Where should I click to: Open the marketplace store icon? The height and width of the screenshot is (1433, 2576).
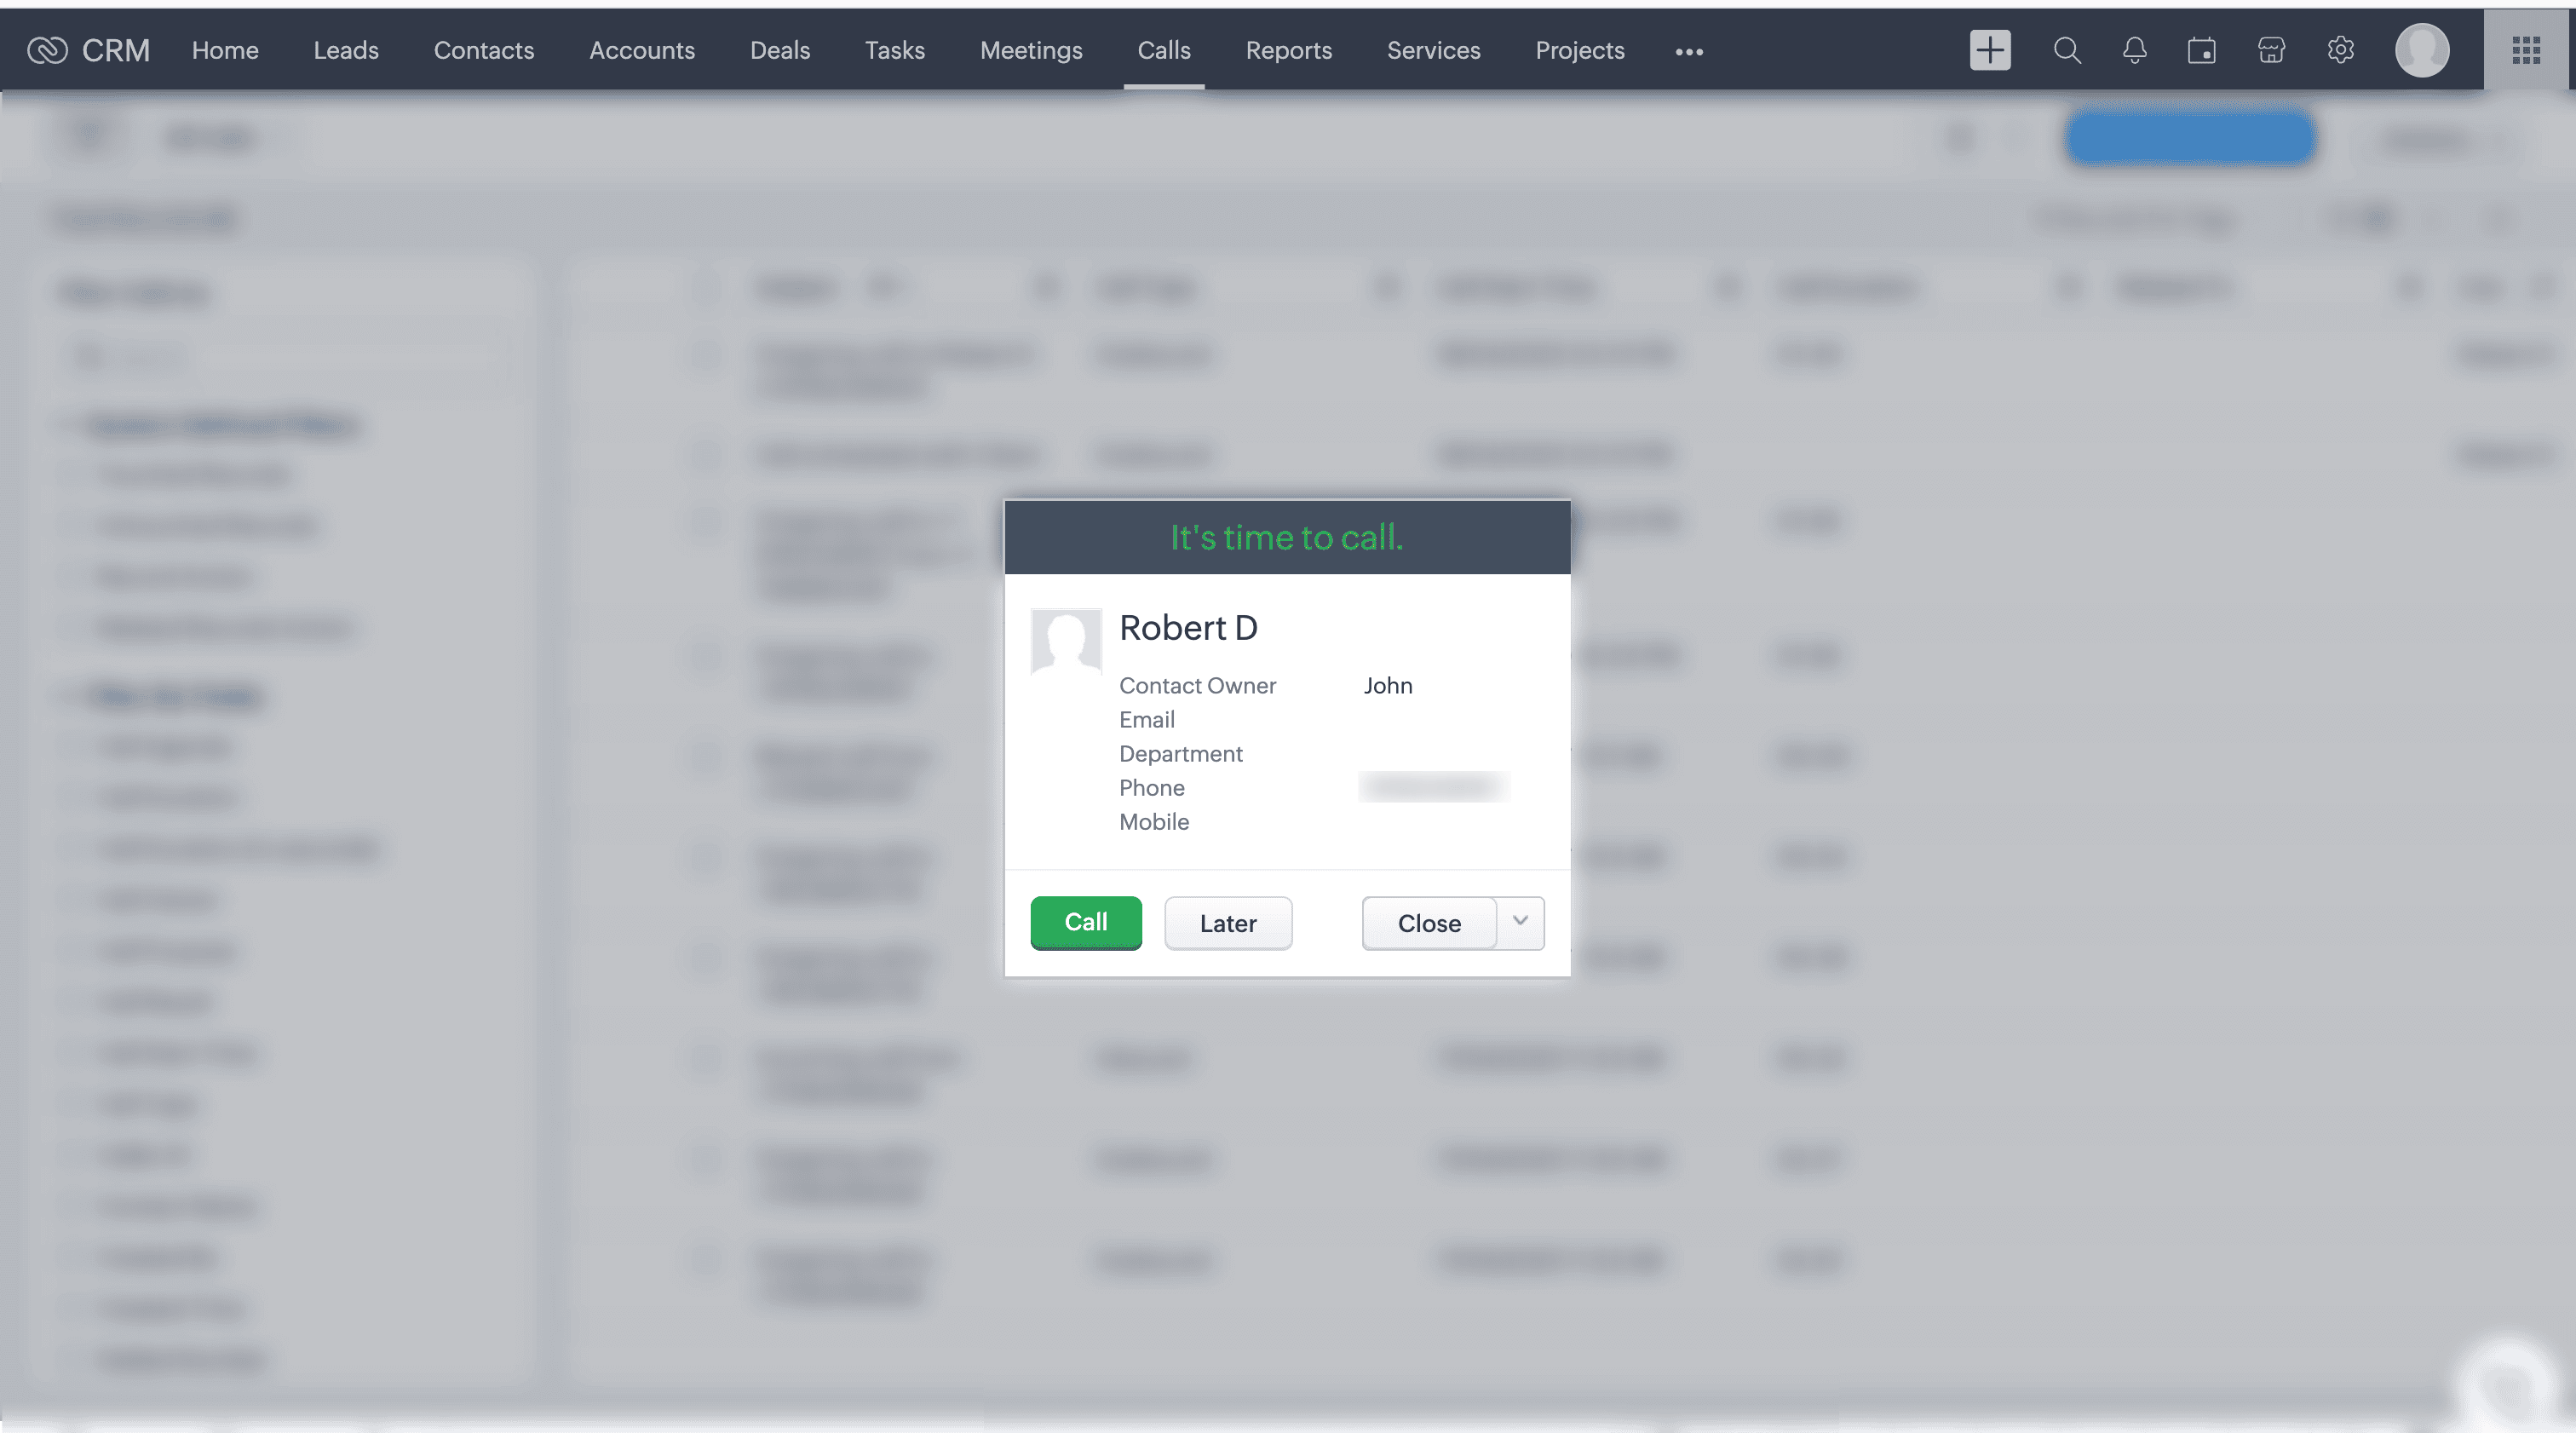pyautogui.click(x=2271, y=50)
